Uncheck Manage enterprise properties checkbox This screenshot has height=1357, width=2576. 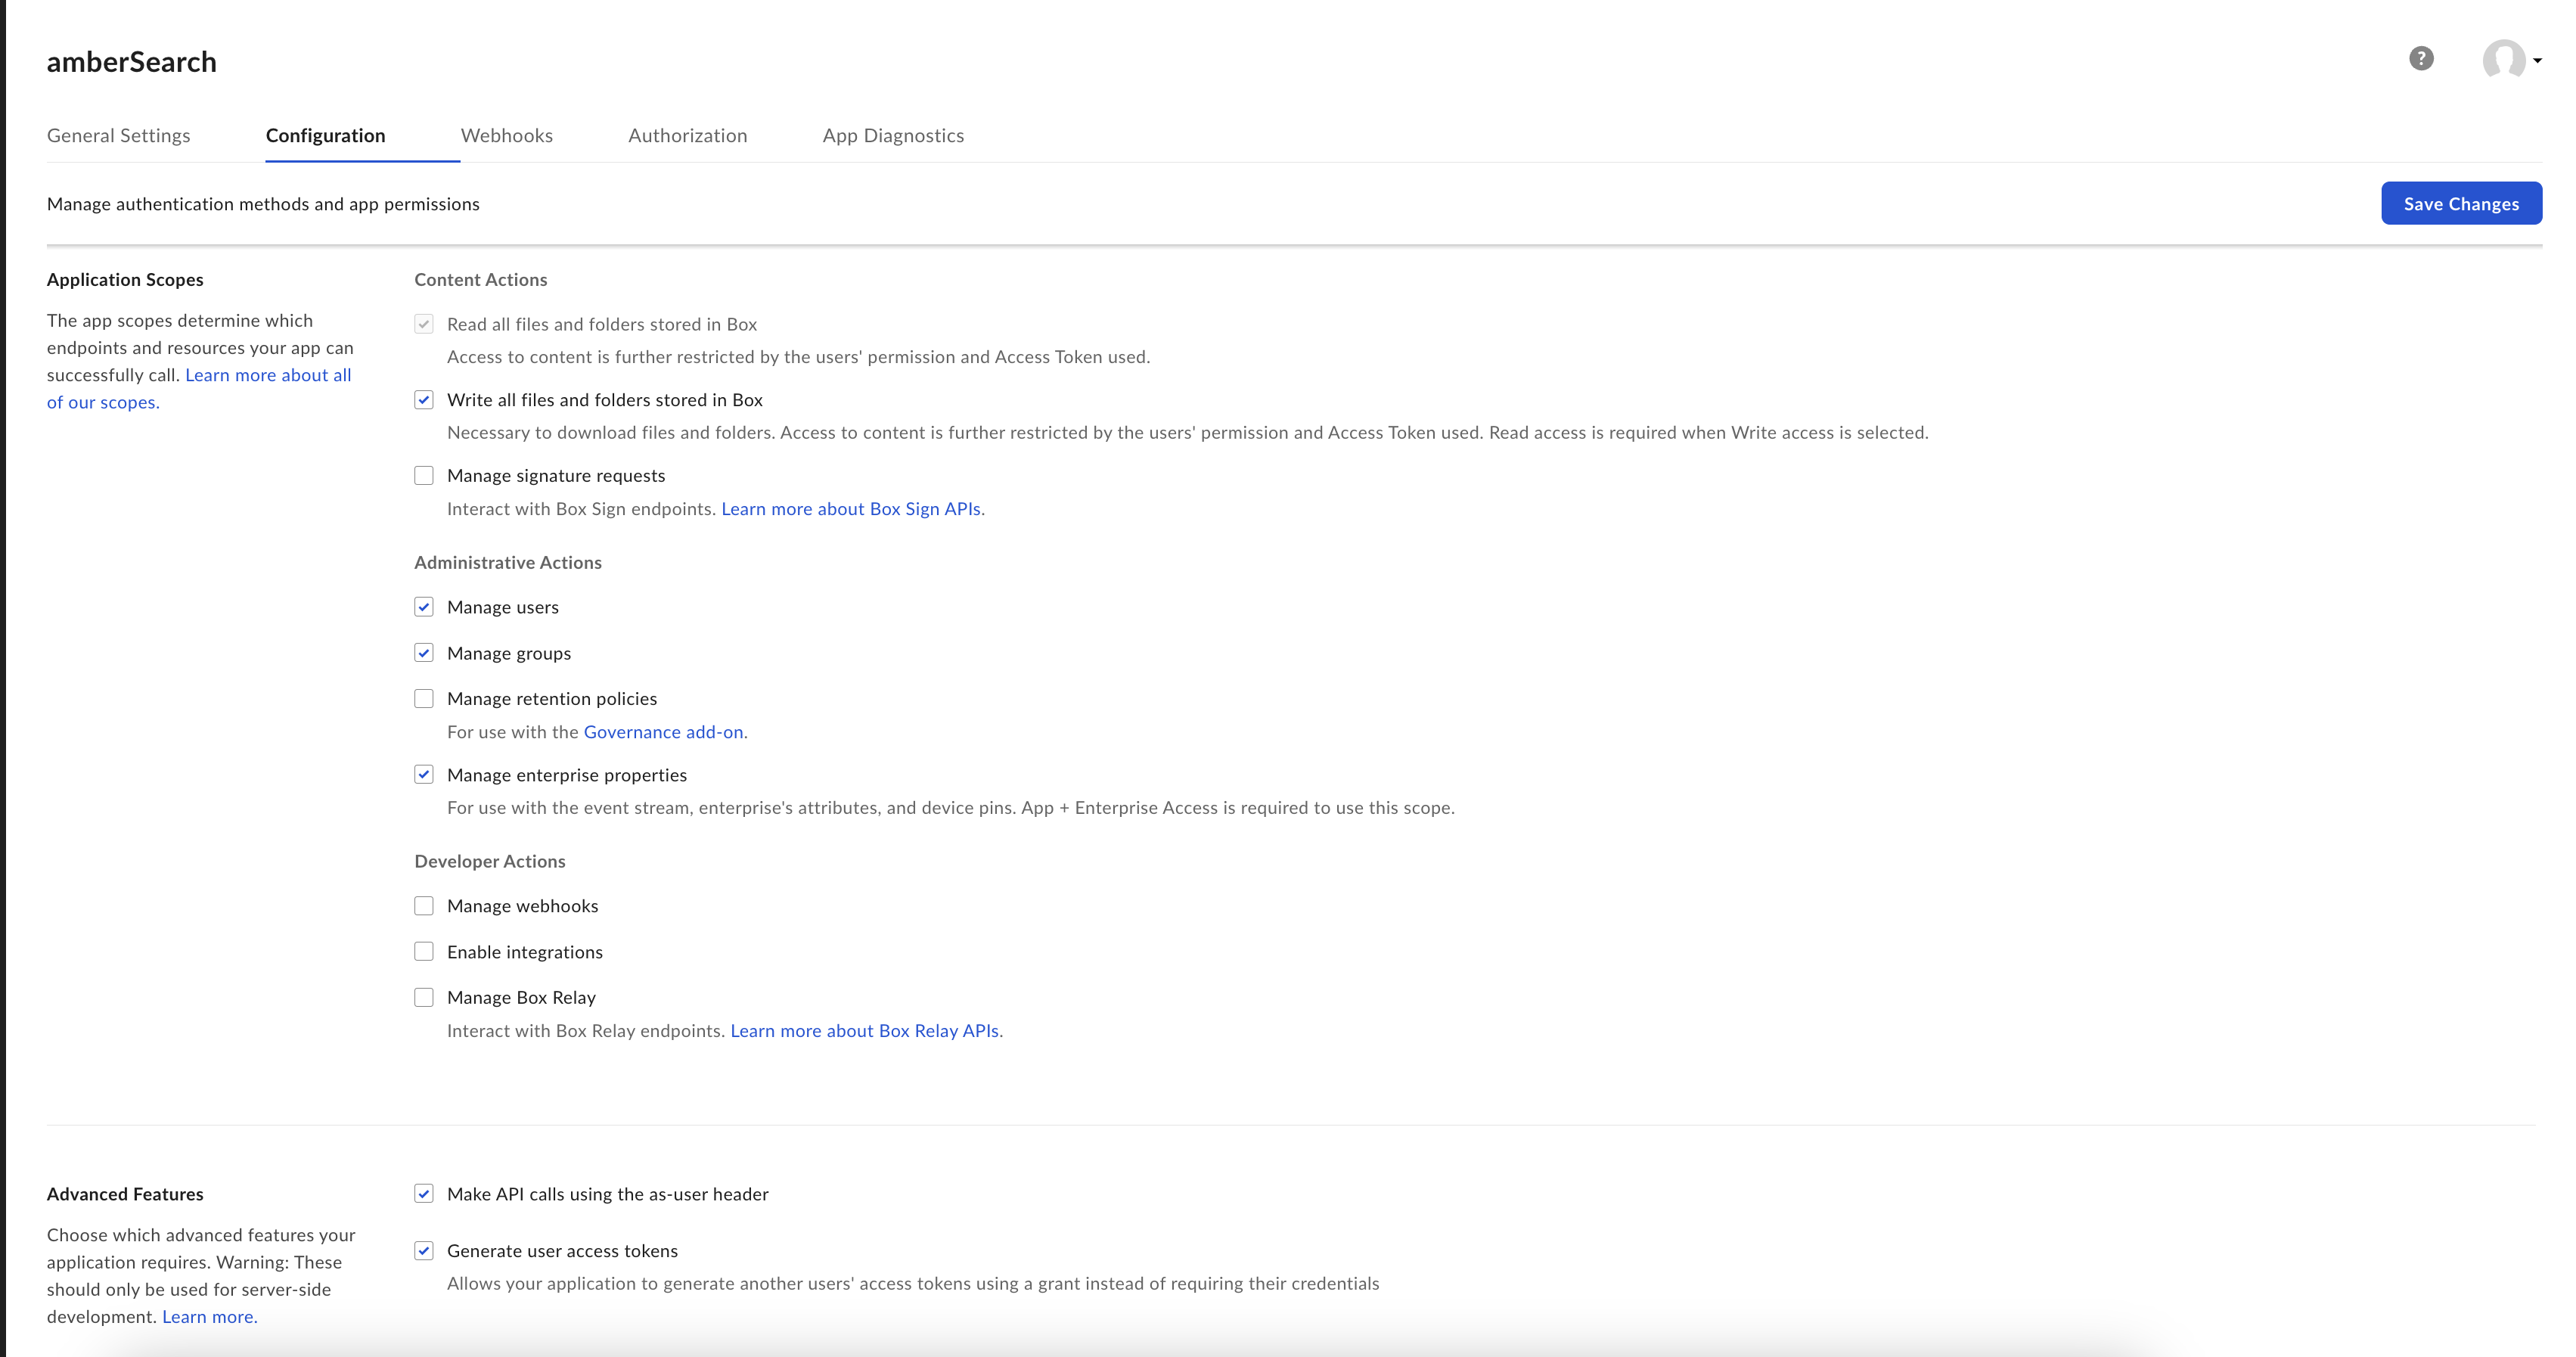click(x=424, y=775)
